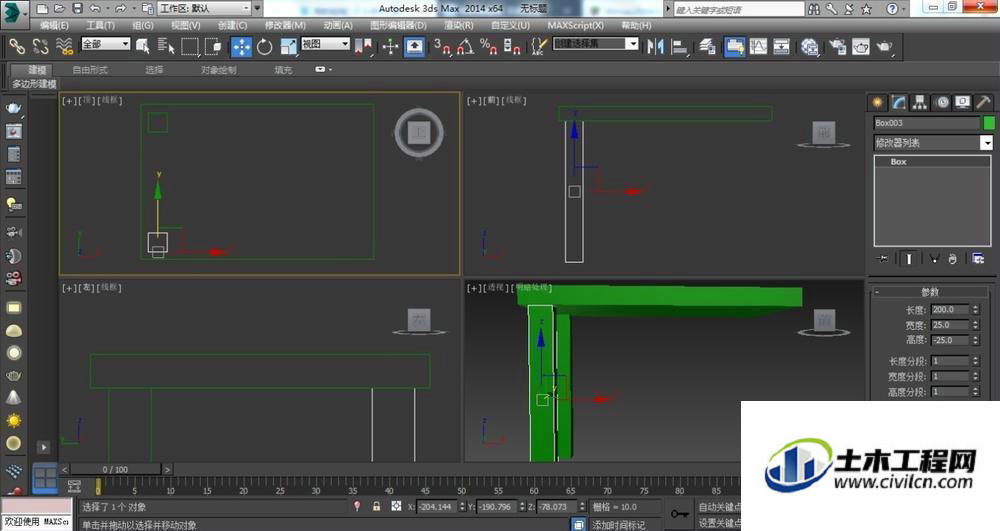Open the Hierarchy panel tab
The image size is (1000, 531).
[920, 102]
